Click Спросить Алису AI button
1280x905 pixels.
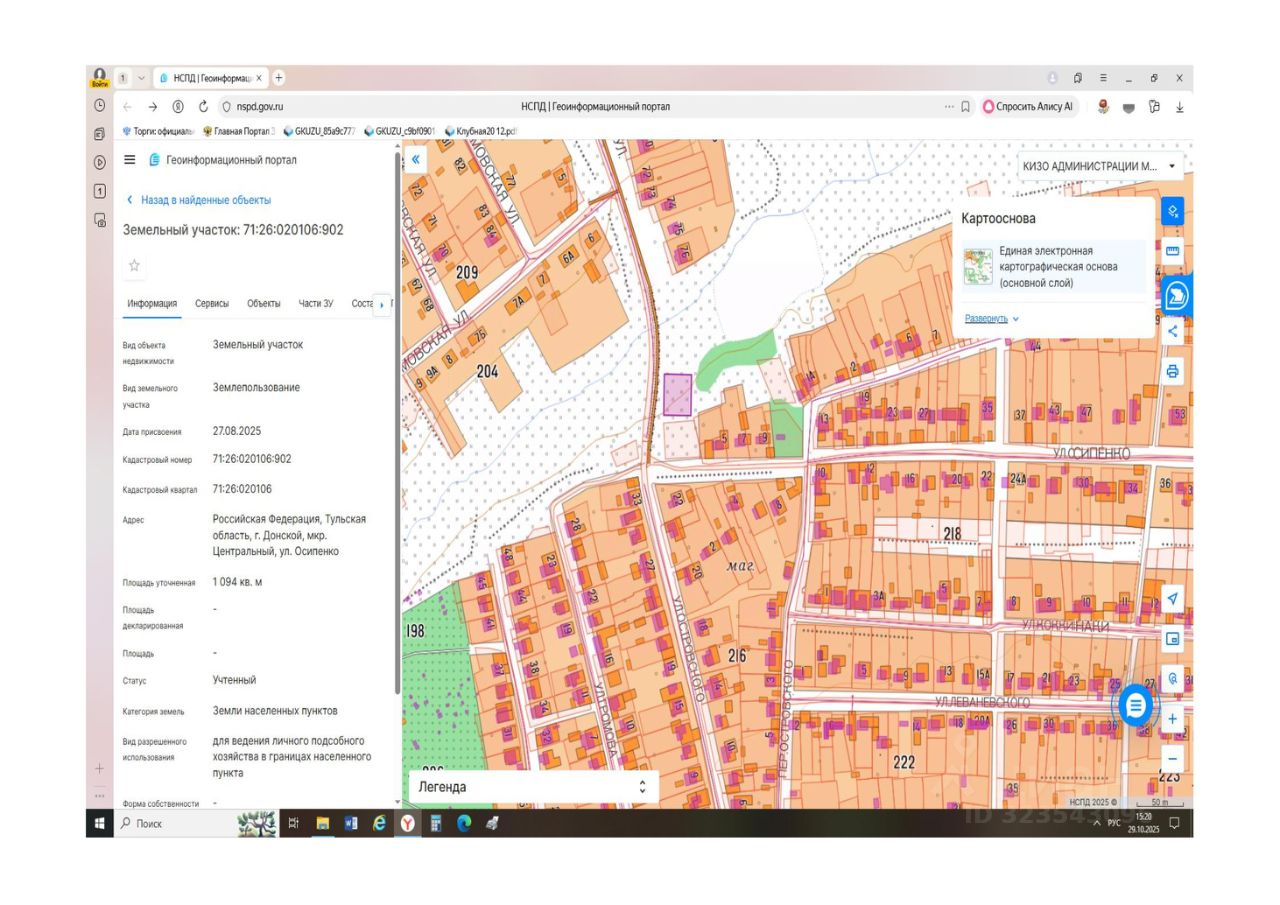(x=1028, y=107)
